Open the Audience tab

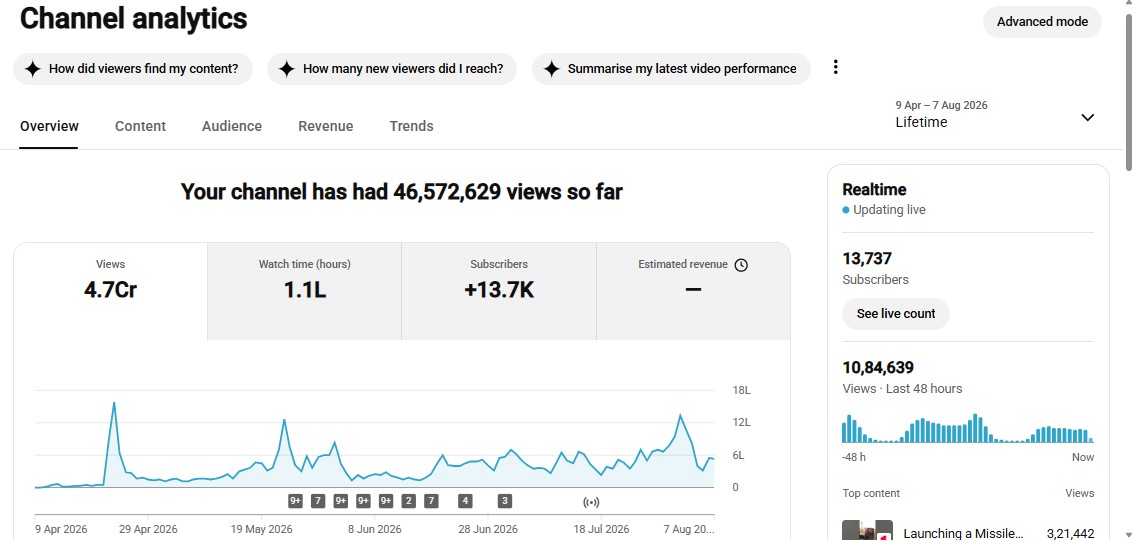[232, 126]
